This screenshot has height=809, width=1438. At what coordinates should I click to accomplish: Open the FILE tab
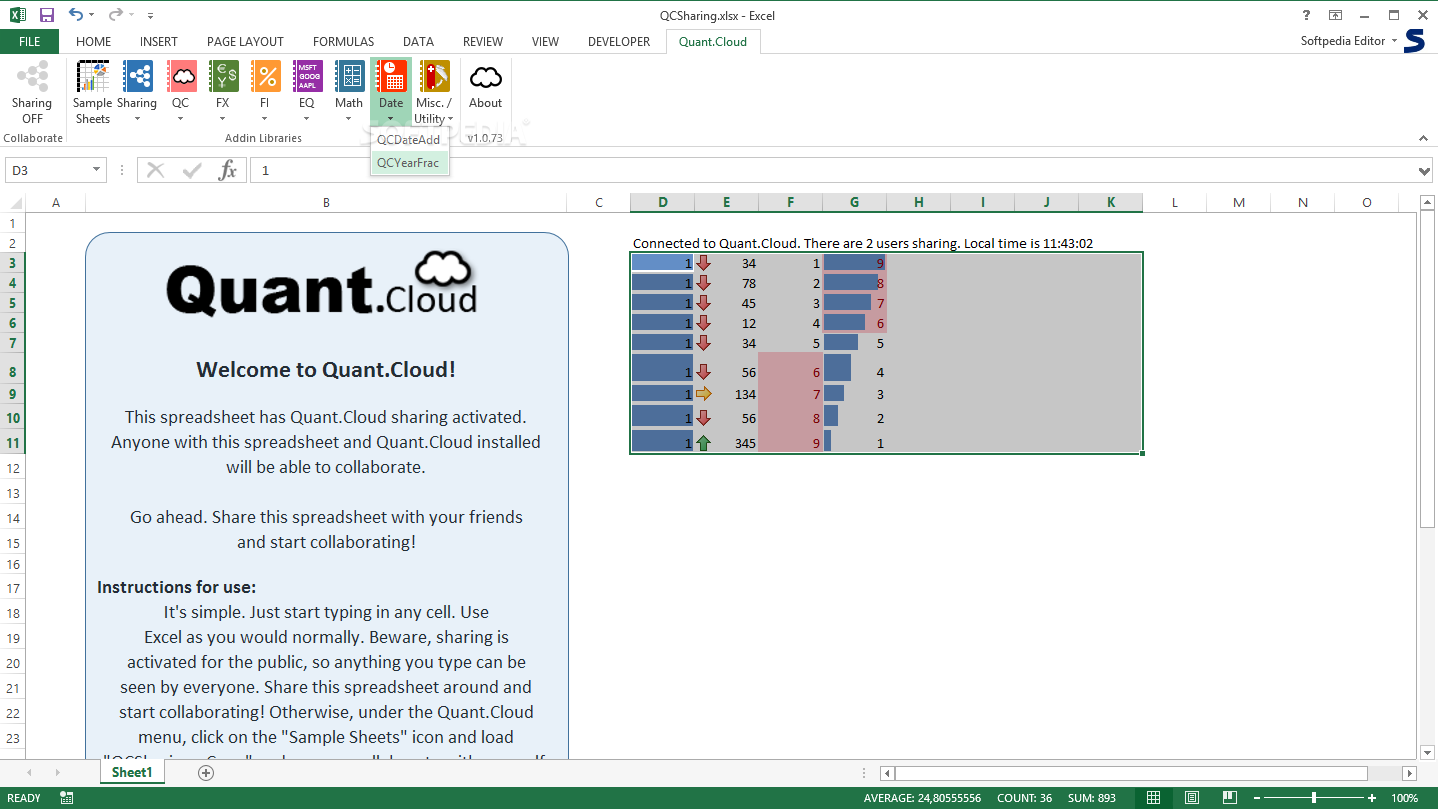click(x=30, y=41)
